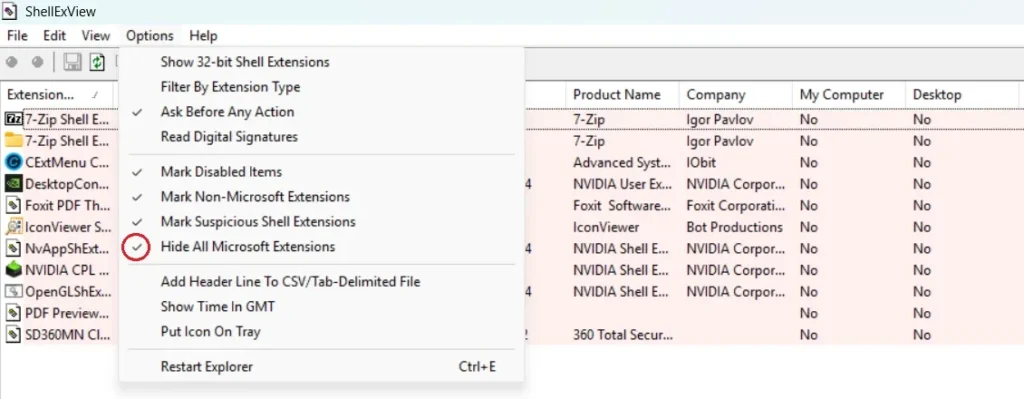
Task: Click the Foxit Software... product cell
Action: tap(622, 205)
